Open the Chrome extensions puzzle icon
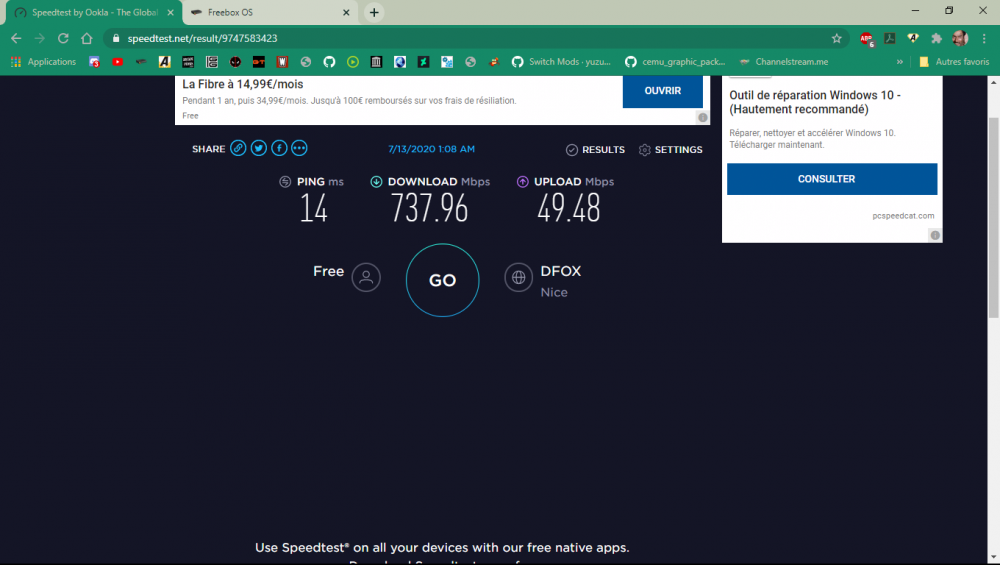 click(936, 38)
